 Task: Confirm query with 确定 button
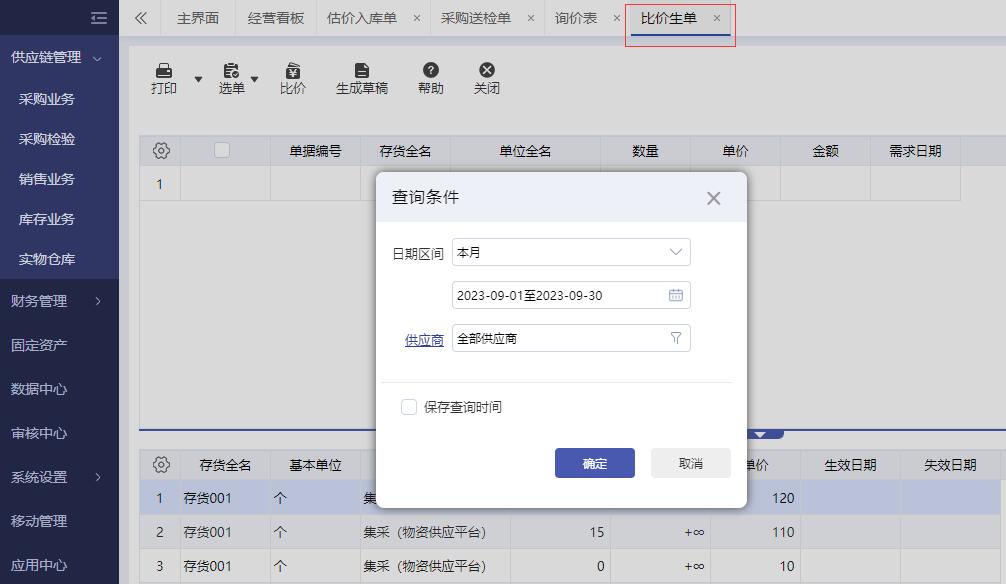594,463
